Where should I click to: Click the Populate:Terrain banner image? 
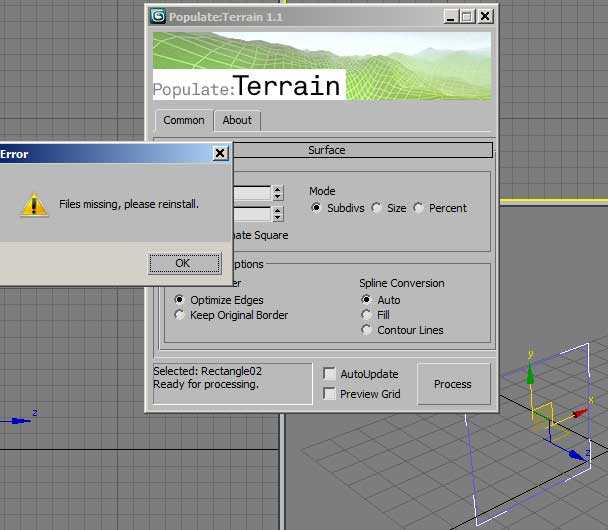322,66
